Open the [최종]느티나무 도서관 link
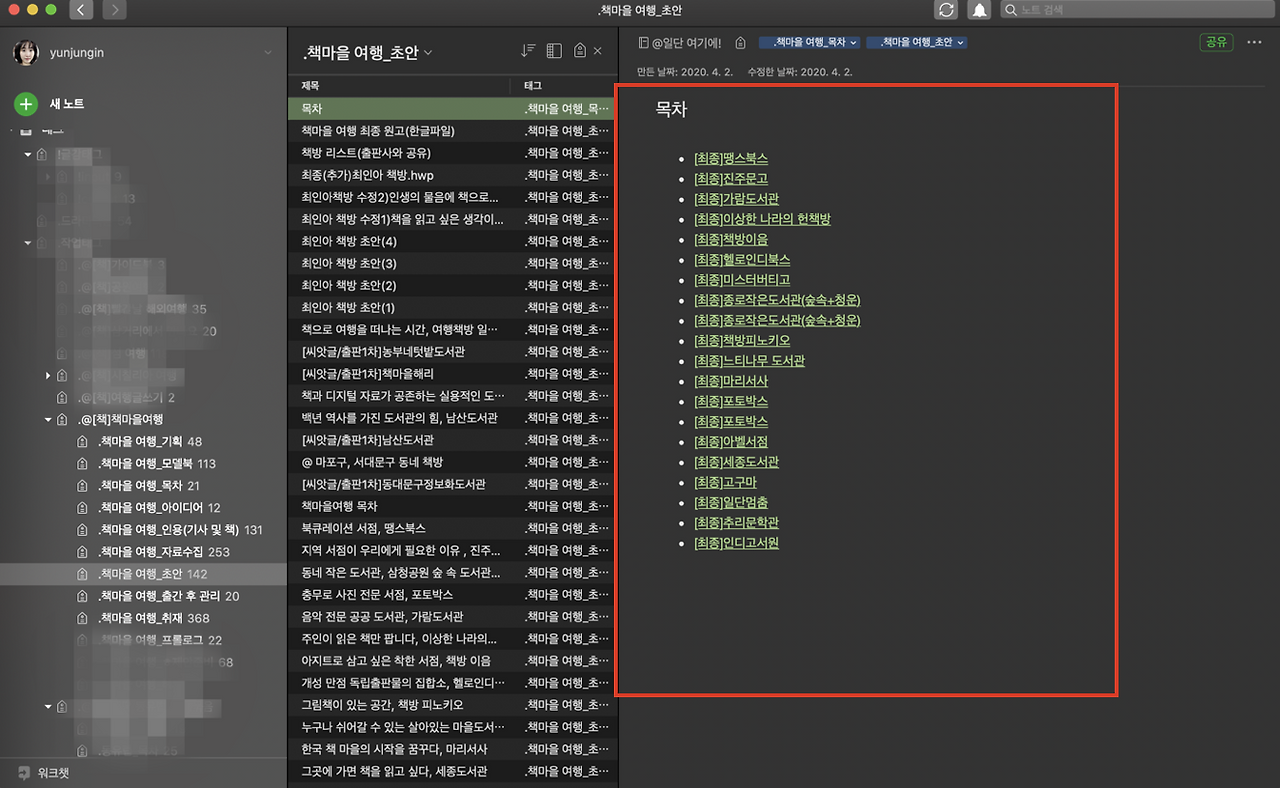 pyautogui.click(x=749, y=360)
